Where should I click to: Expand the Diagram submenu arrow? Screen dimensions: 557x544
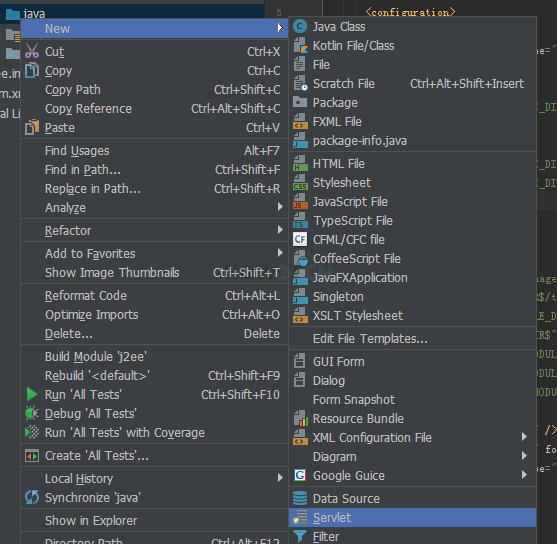524,456
